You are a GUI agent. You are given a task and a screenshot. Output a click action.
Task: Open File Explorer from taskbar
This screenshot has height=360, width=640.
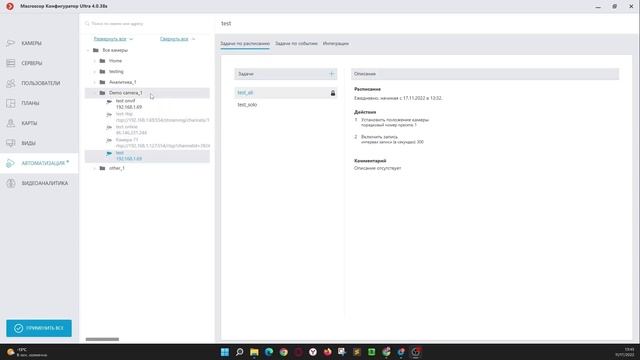(x=254, y=352)
